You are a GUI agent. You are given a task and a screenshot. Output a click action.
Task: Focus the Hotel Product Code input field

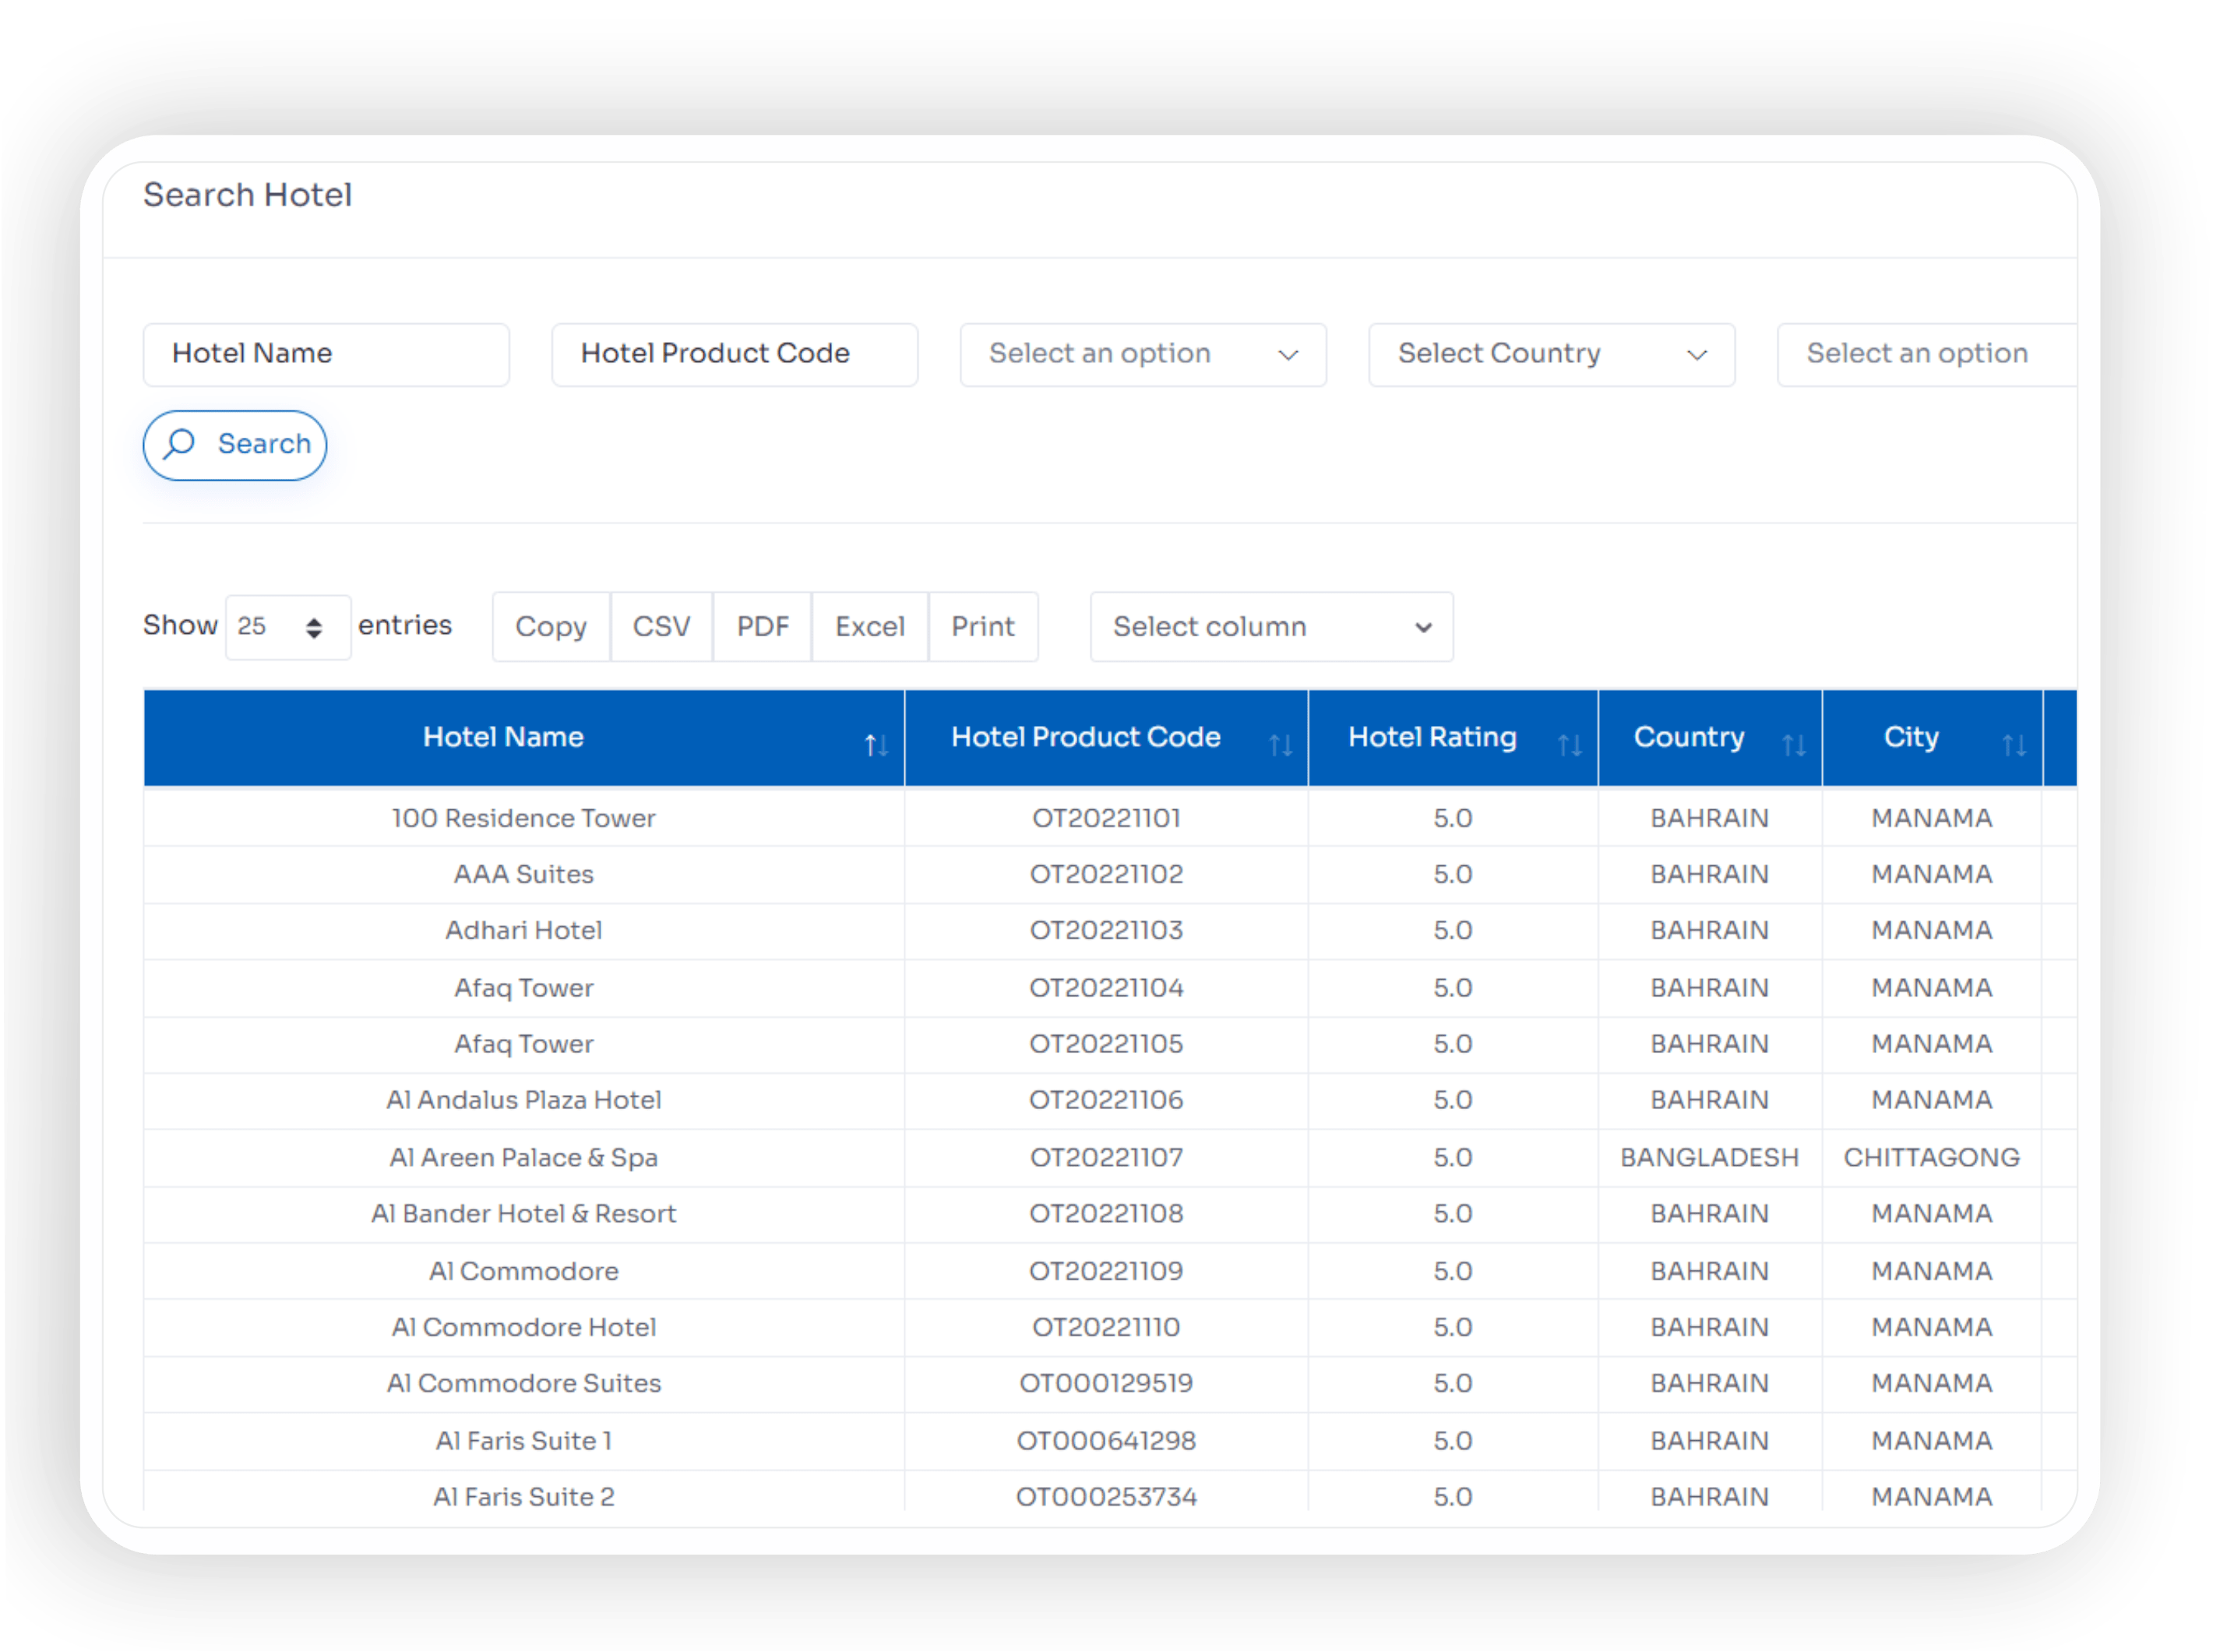click(x=735, y=355)
